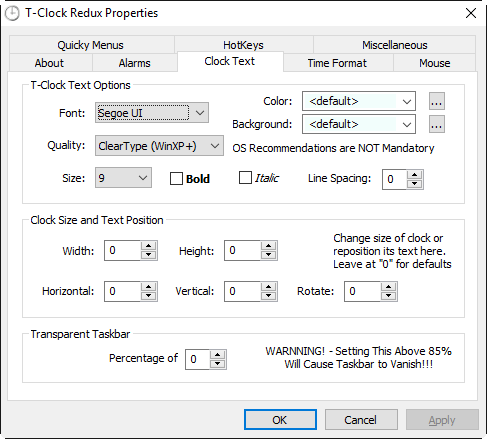The width and height of the screenshot is (487, 439).
Task: Select the Time Format tab
Action: (338, 63)
